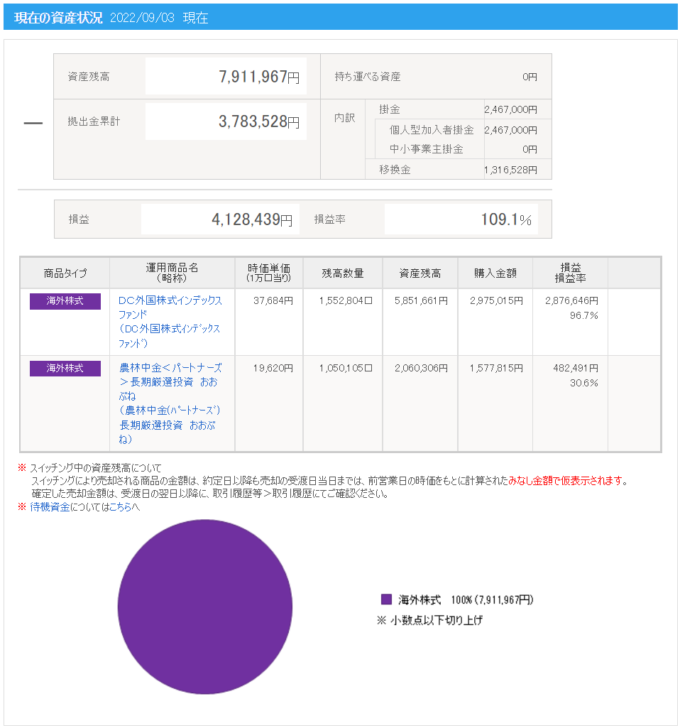The height and width of the screenshot is (728, 680).
Task: Select the unit price 37,684円
Action: pos(273,301)
